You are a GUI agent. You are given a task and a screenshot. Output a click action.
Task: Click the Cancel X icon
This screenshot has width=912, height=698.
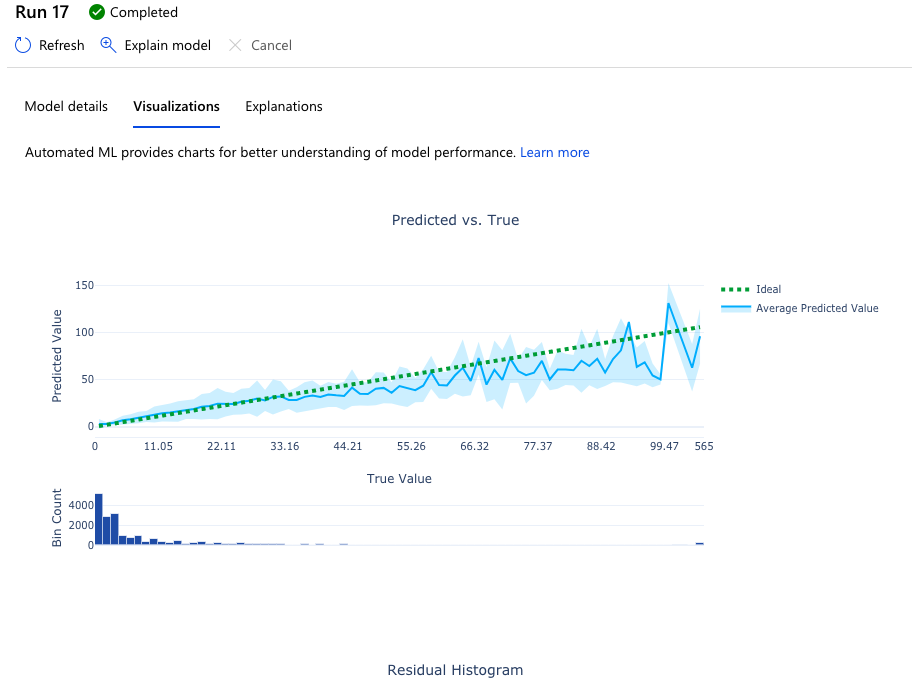pyautogui.click(x=235, y=45)
